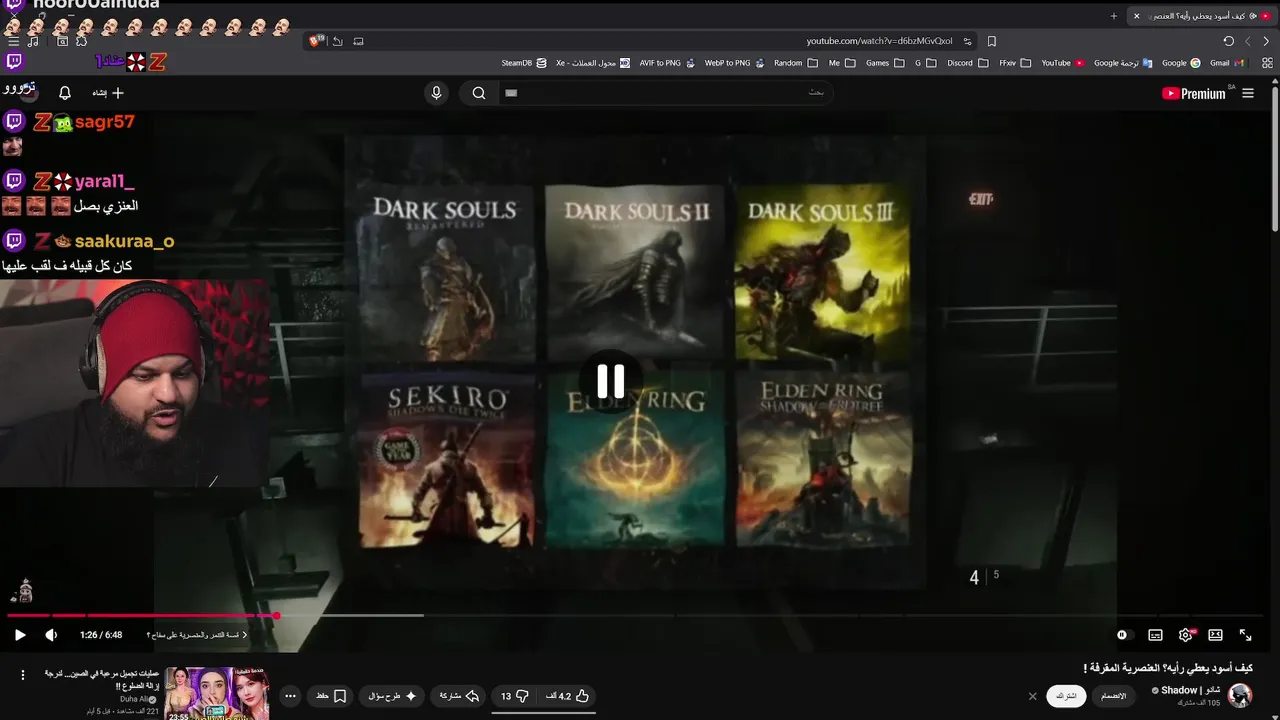The width and height of the screenshot is (1280, 720).
Task: Click the sagr57 username in chat overlay
Action: click(104, 122)
